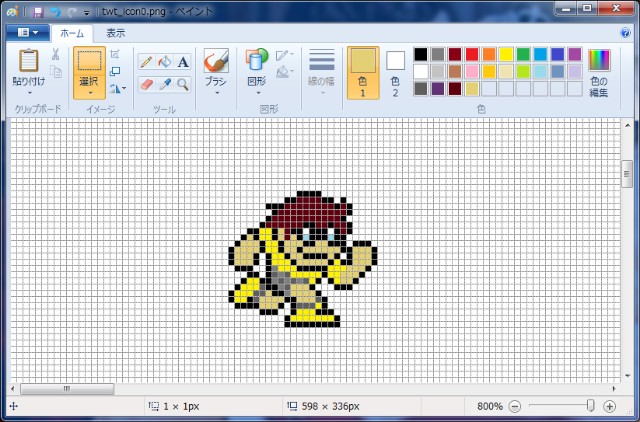Viewport: 640px width, 422px height.
Task: Open the Select options dropdown arrow
Action: [89, 93]
